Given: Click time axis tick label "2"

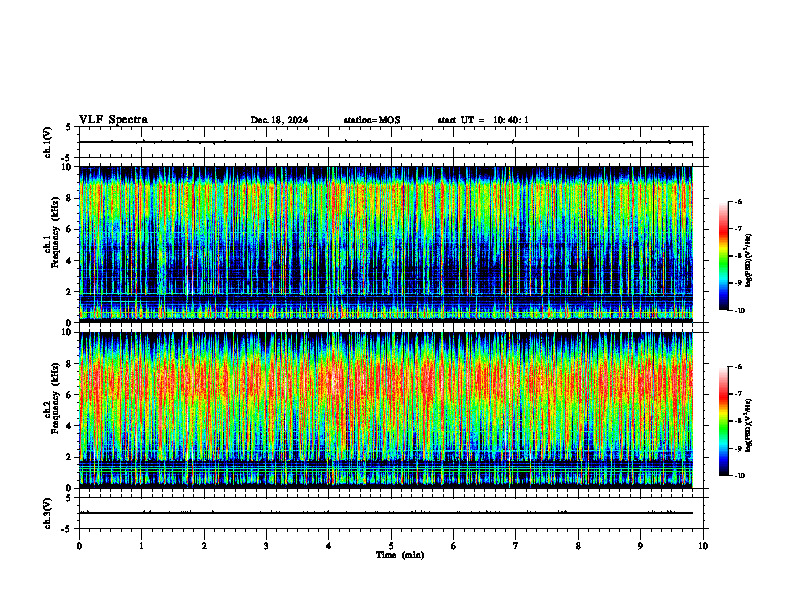Looking at the screenshot, I should [204, 546].
